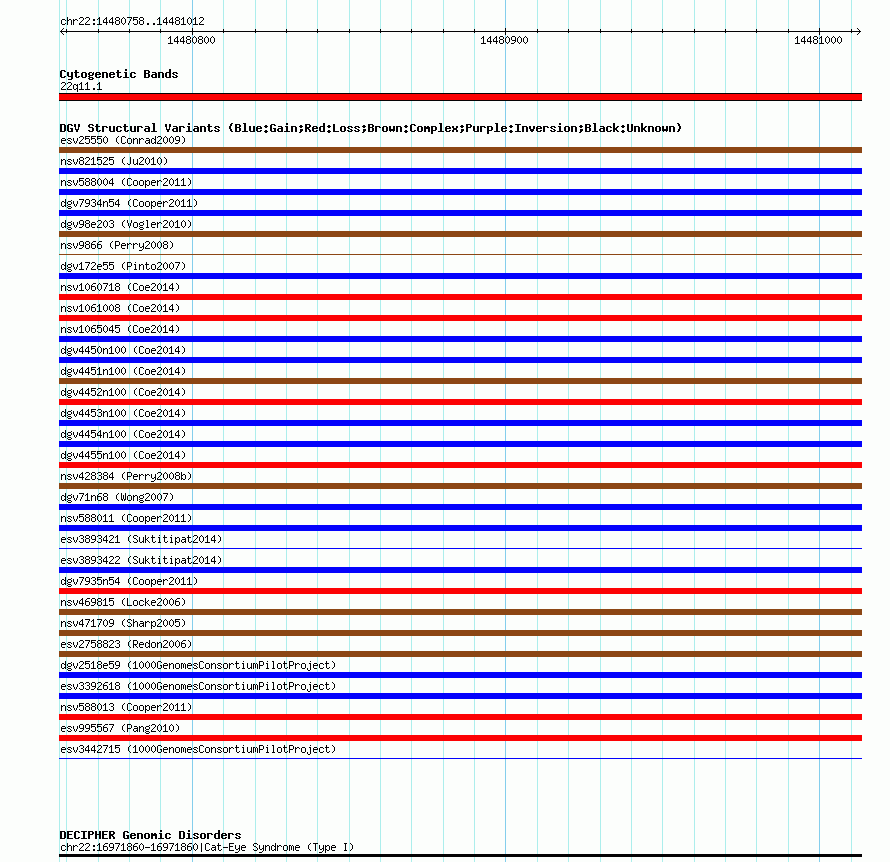The image size is (890, 862).
Task: Select the dgv4451n100 (Coe2014) label
Action: pyautogui.click(x=123, y=371)
